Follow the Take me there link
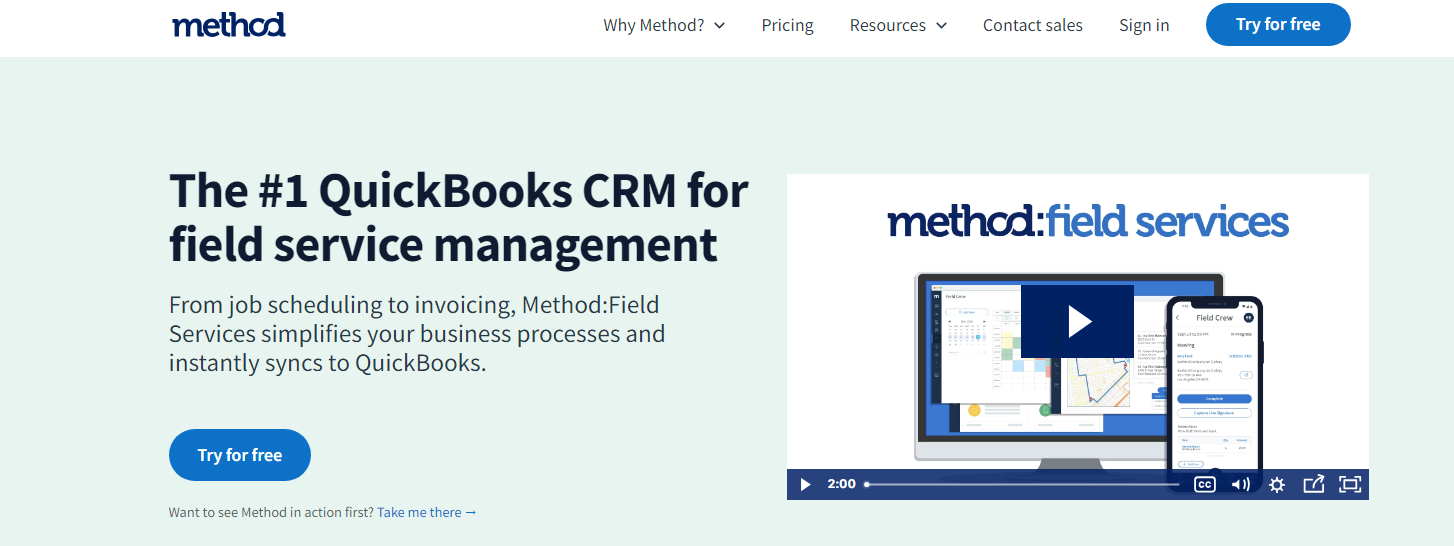 tap(427, 512)
